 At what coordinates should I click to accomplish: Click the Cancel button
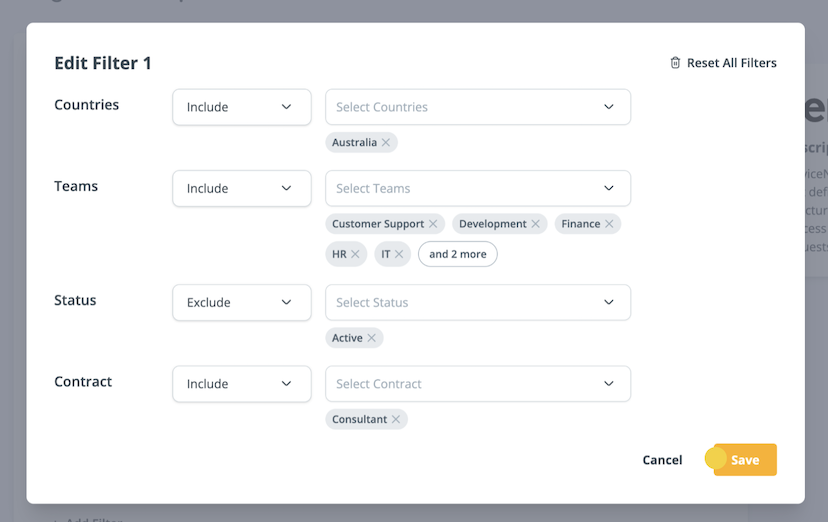pyautogui.click(x=662, y=460)
